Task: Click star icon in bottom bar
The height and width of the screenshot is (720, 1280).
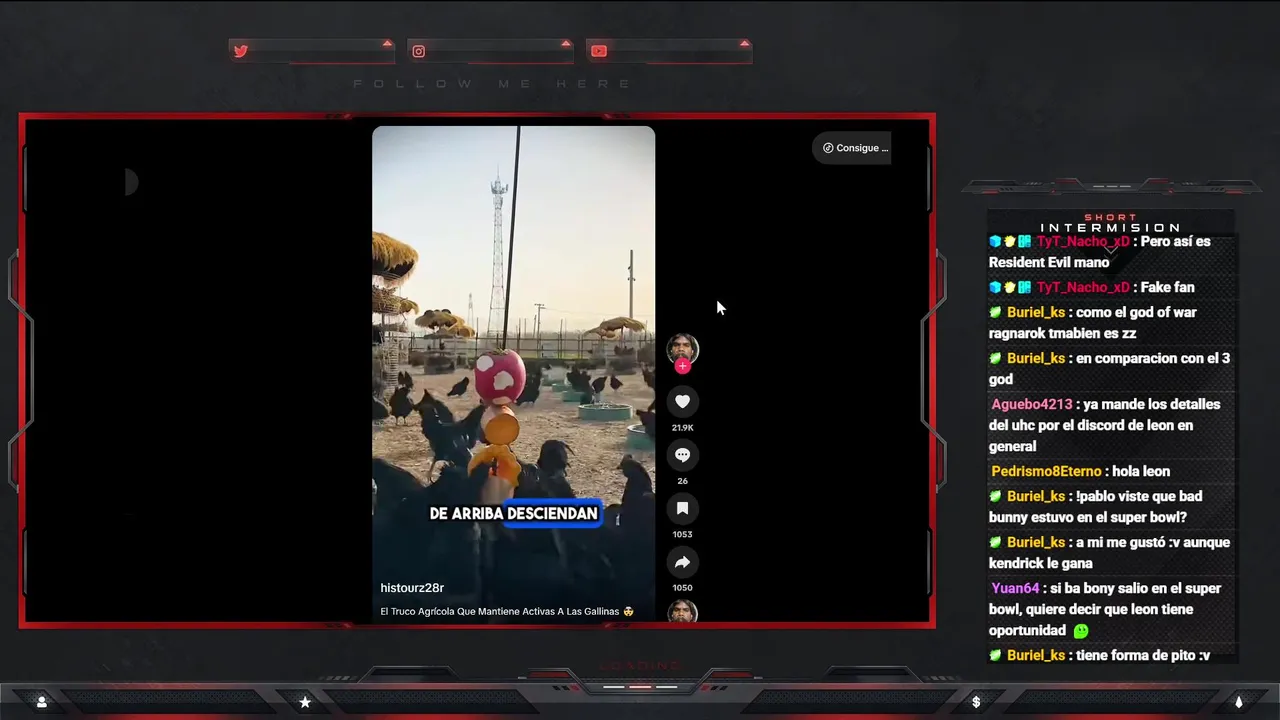Action: pyautogui.click(x=305, y=702)
